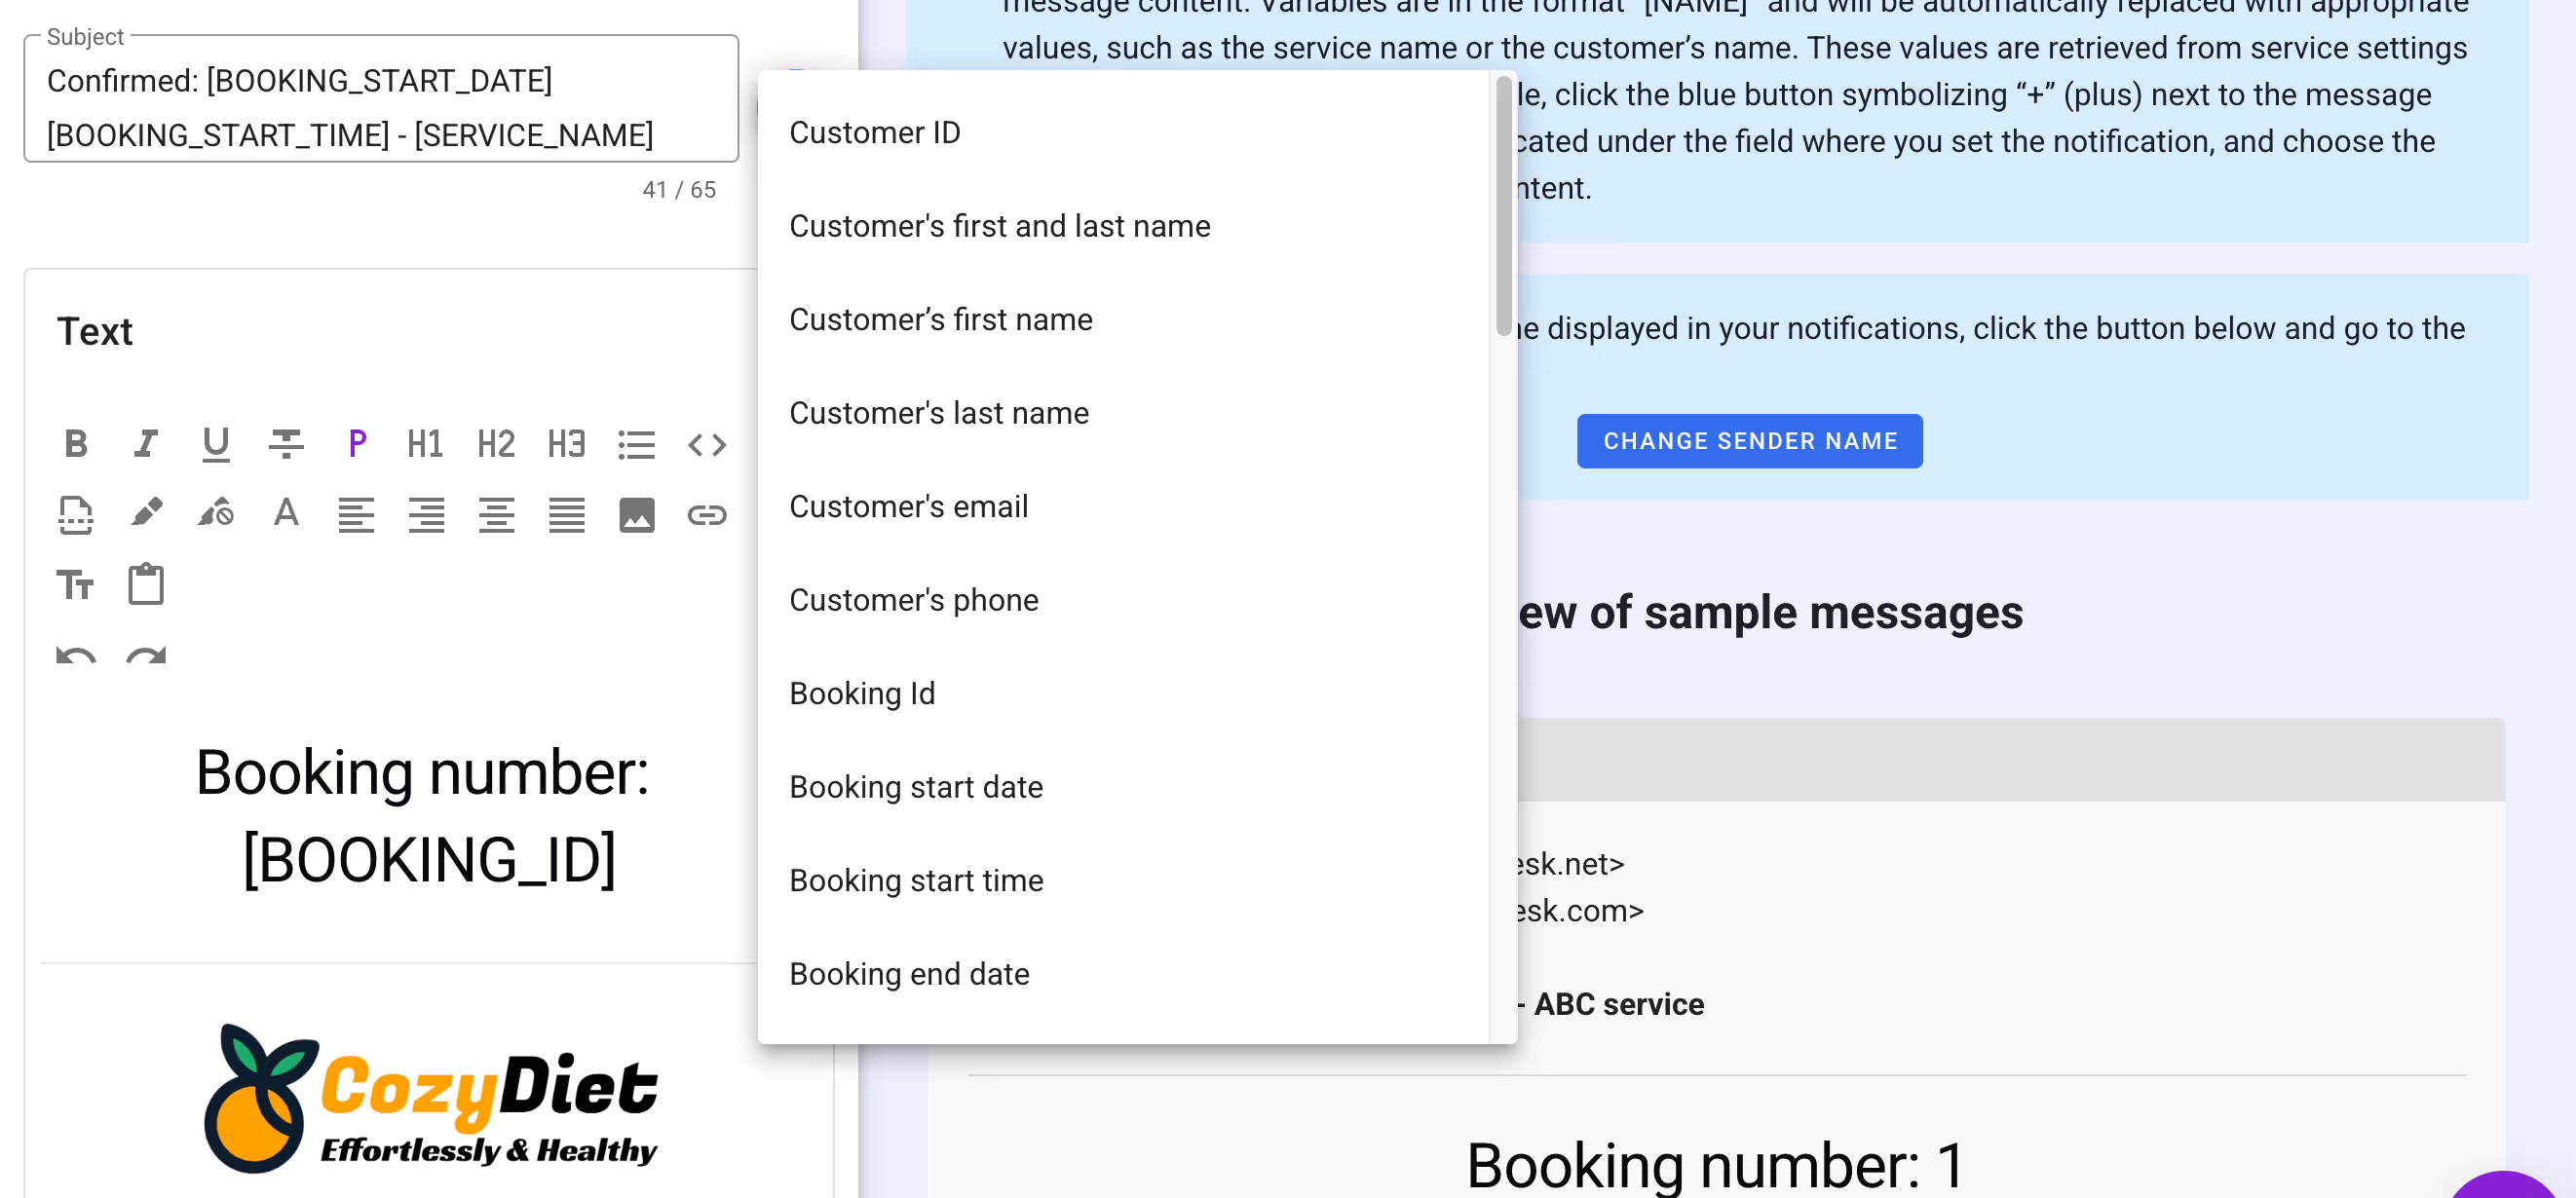
Task: Insert the Booking Id variable
Action: tap(862, 692)
